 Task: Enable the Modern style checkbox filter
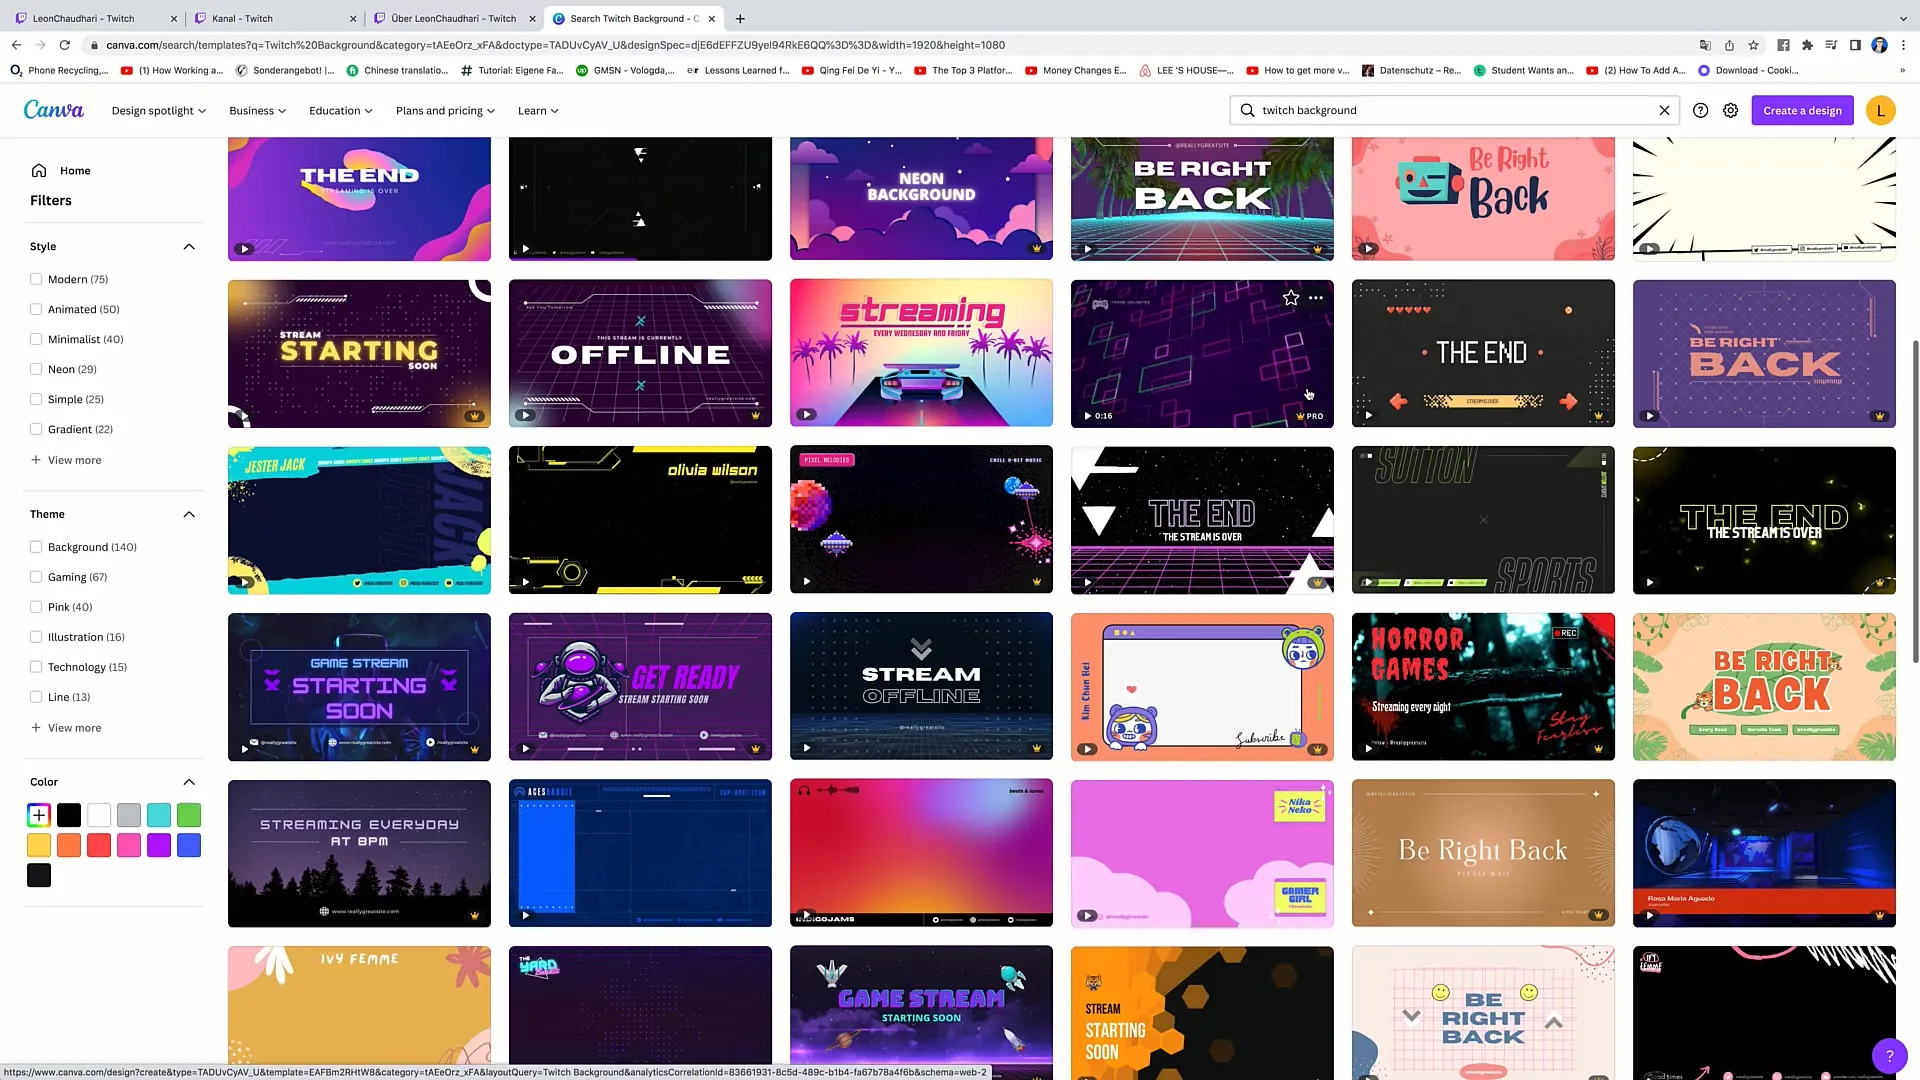[36, 278]
